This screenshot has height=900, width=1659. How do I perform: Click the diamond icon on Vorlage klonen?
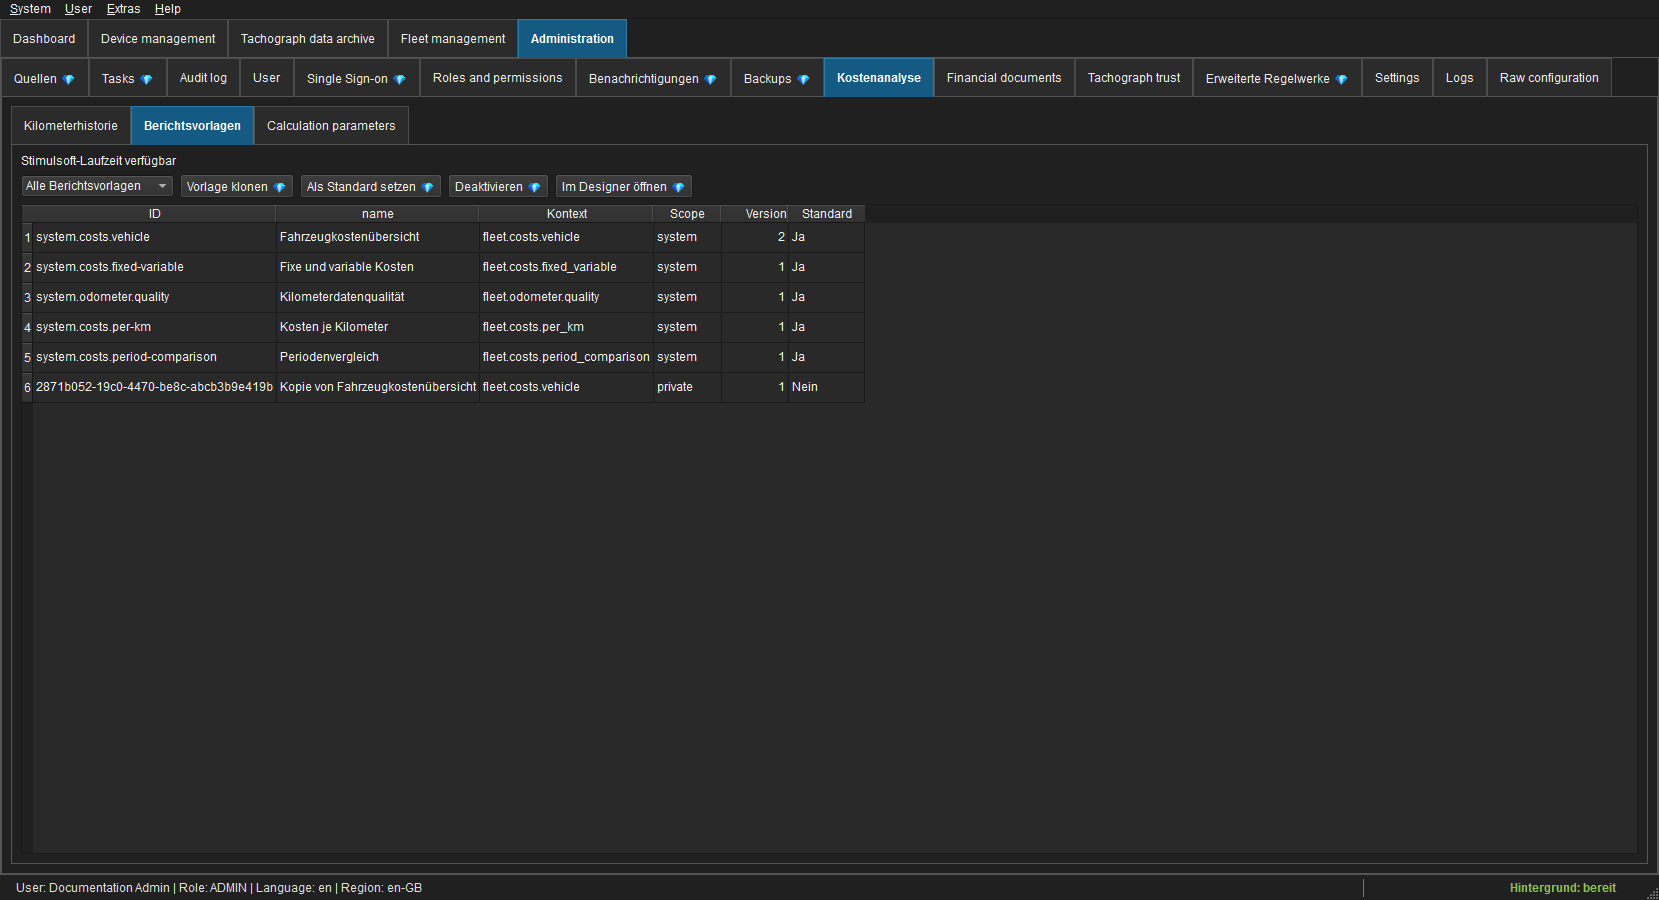[x=280, y=187]
